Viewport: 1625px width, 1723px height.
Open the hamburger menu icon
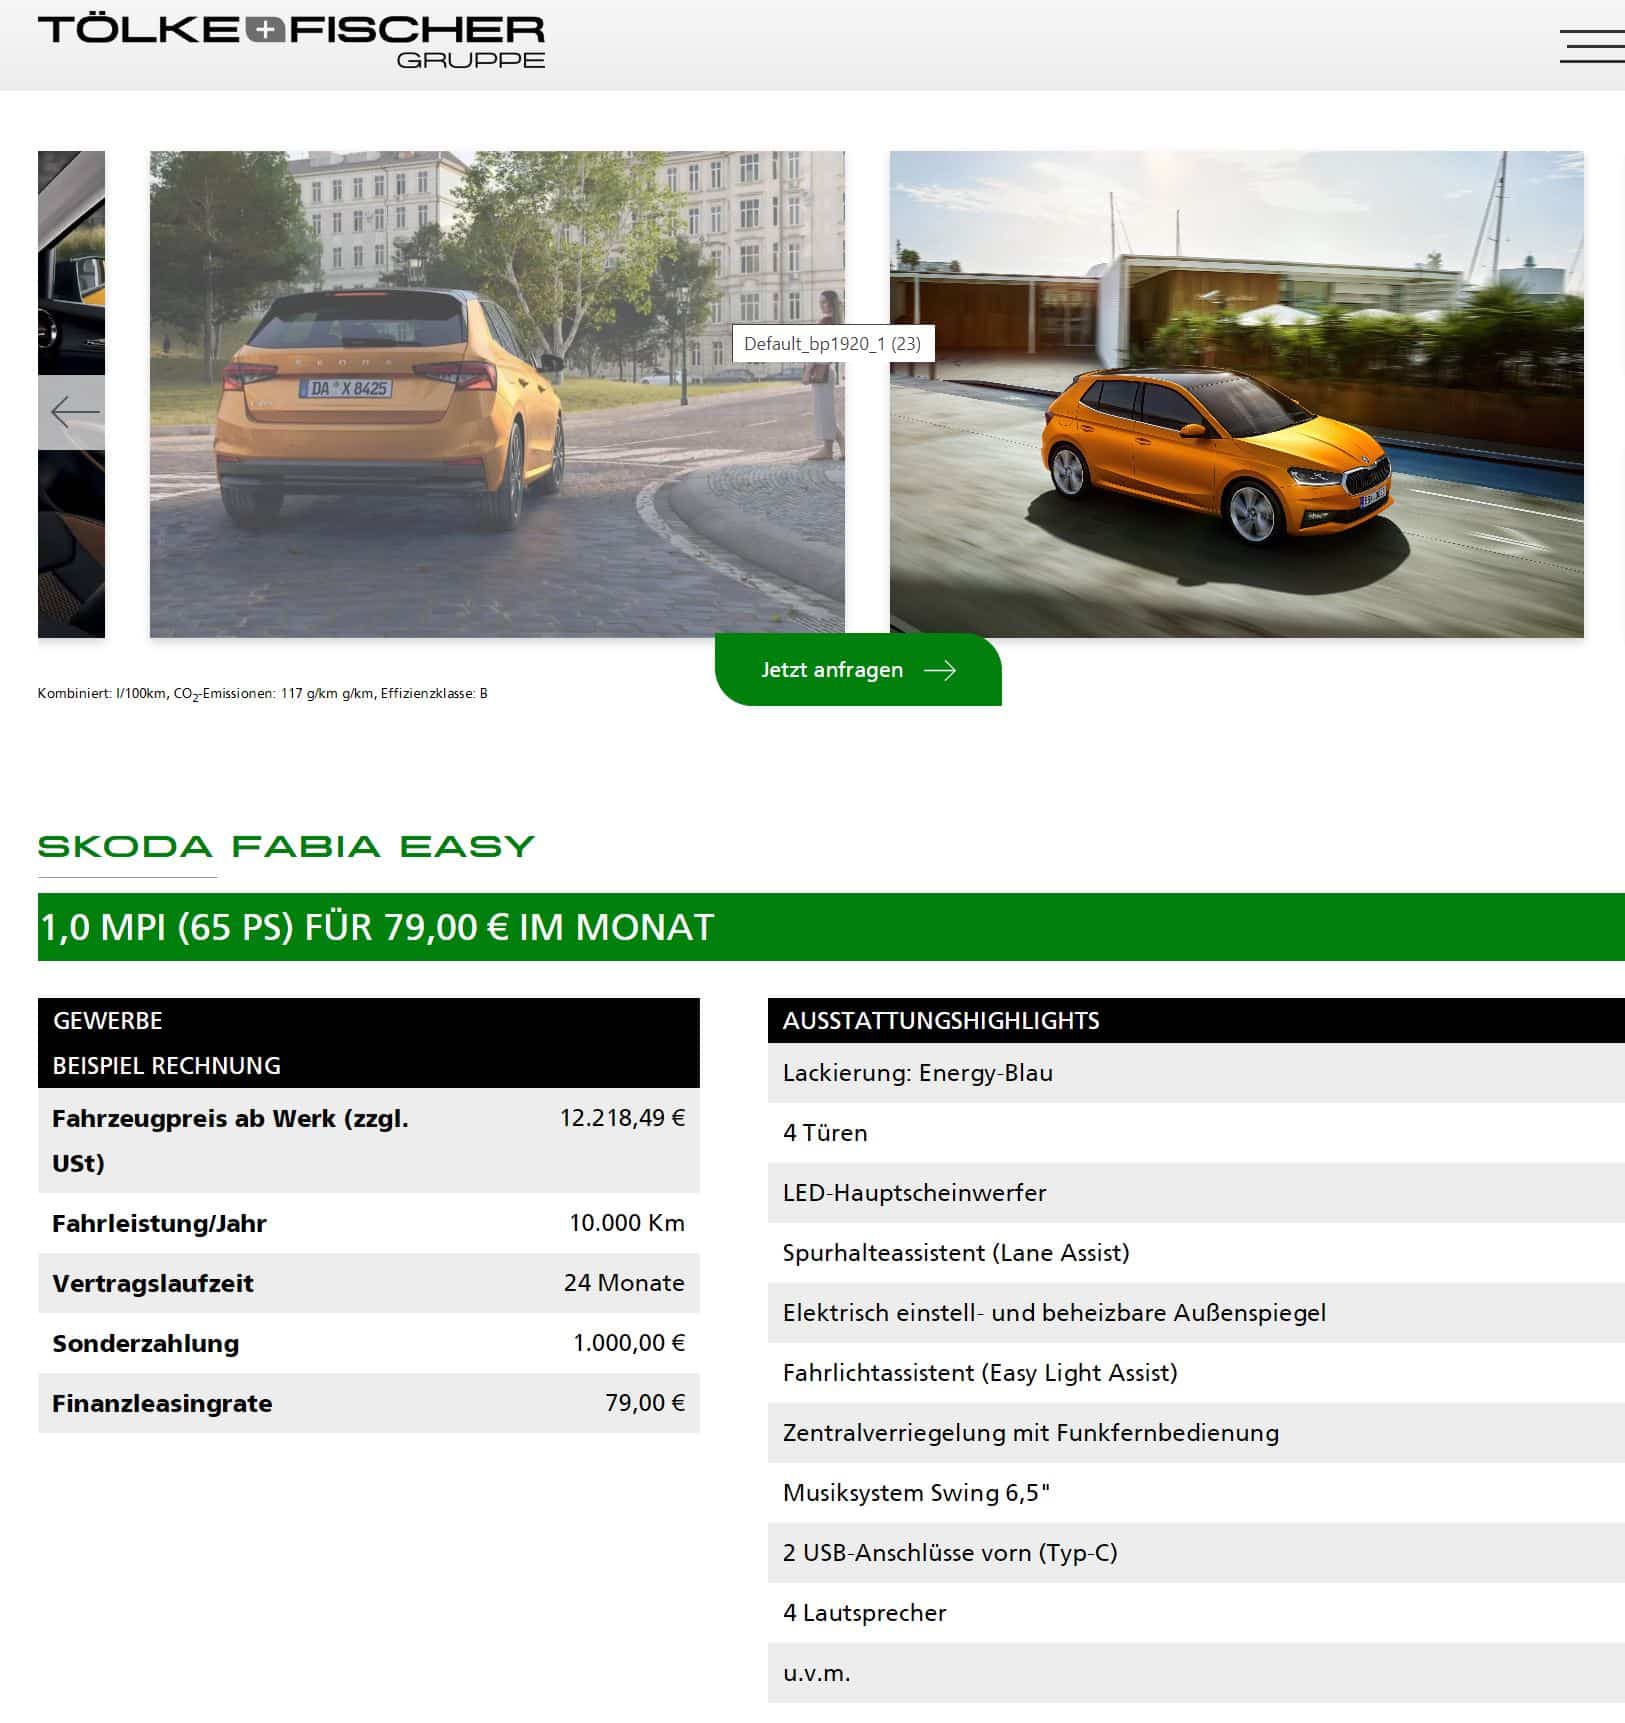pos(1592,46)
